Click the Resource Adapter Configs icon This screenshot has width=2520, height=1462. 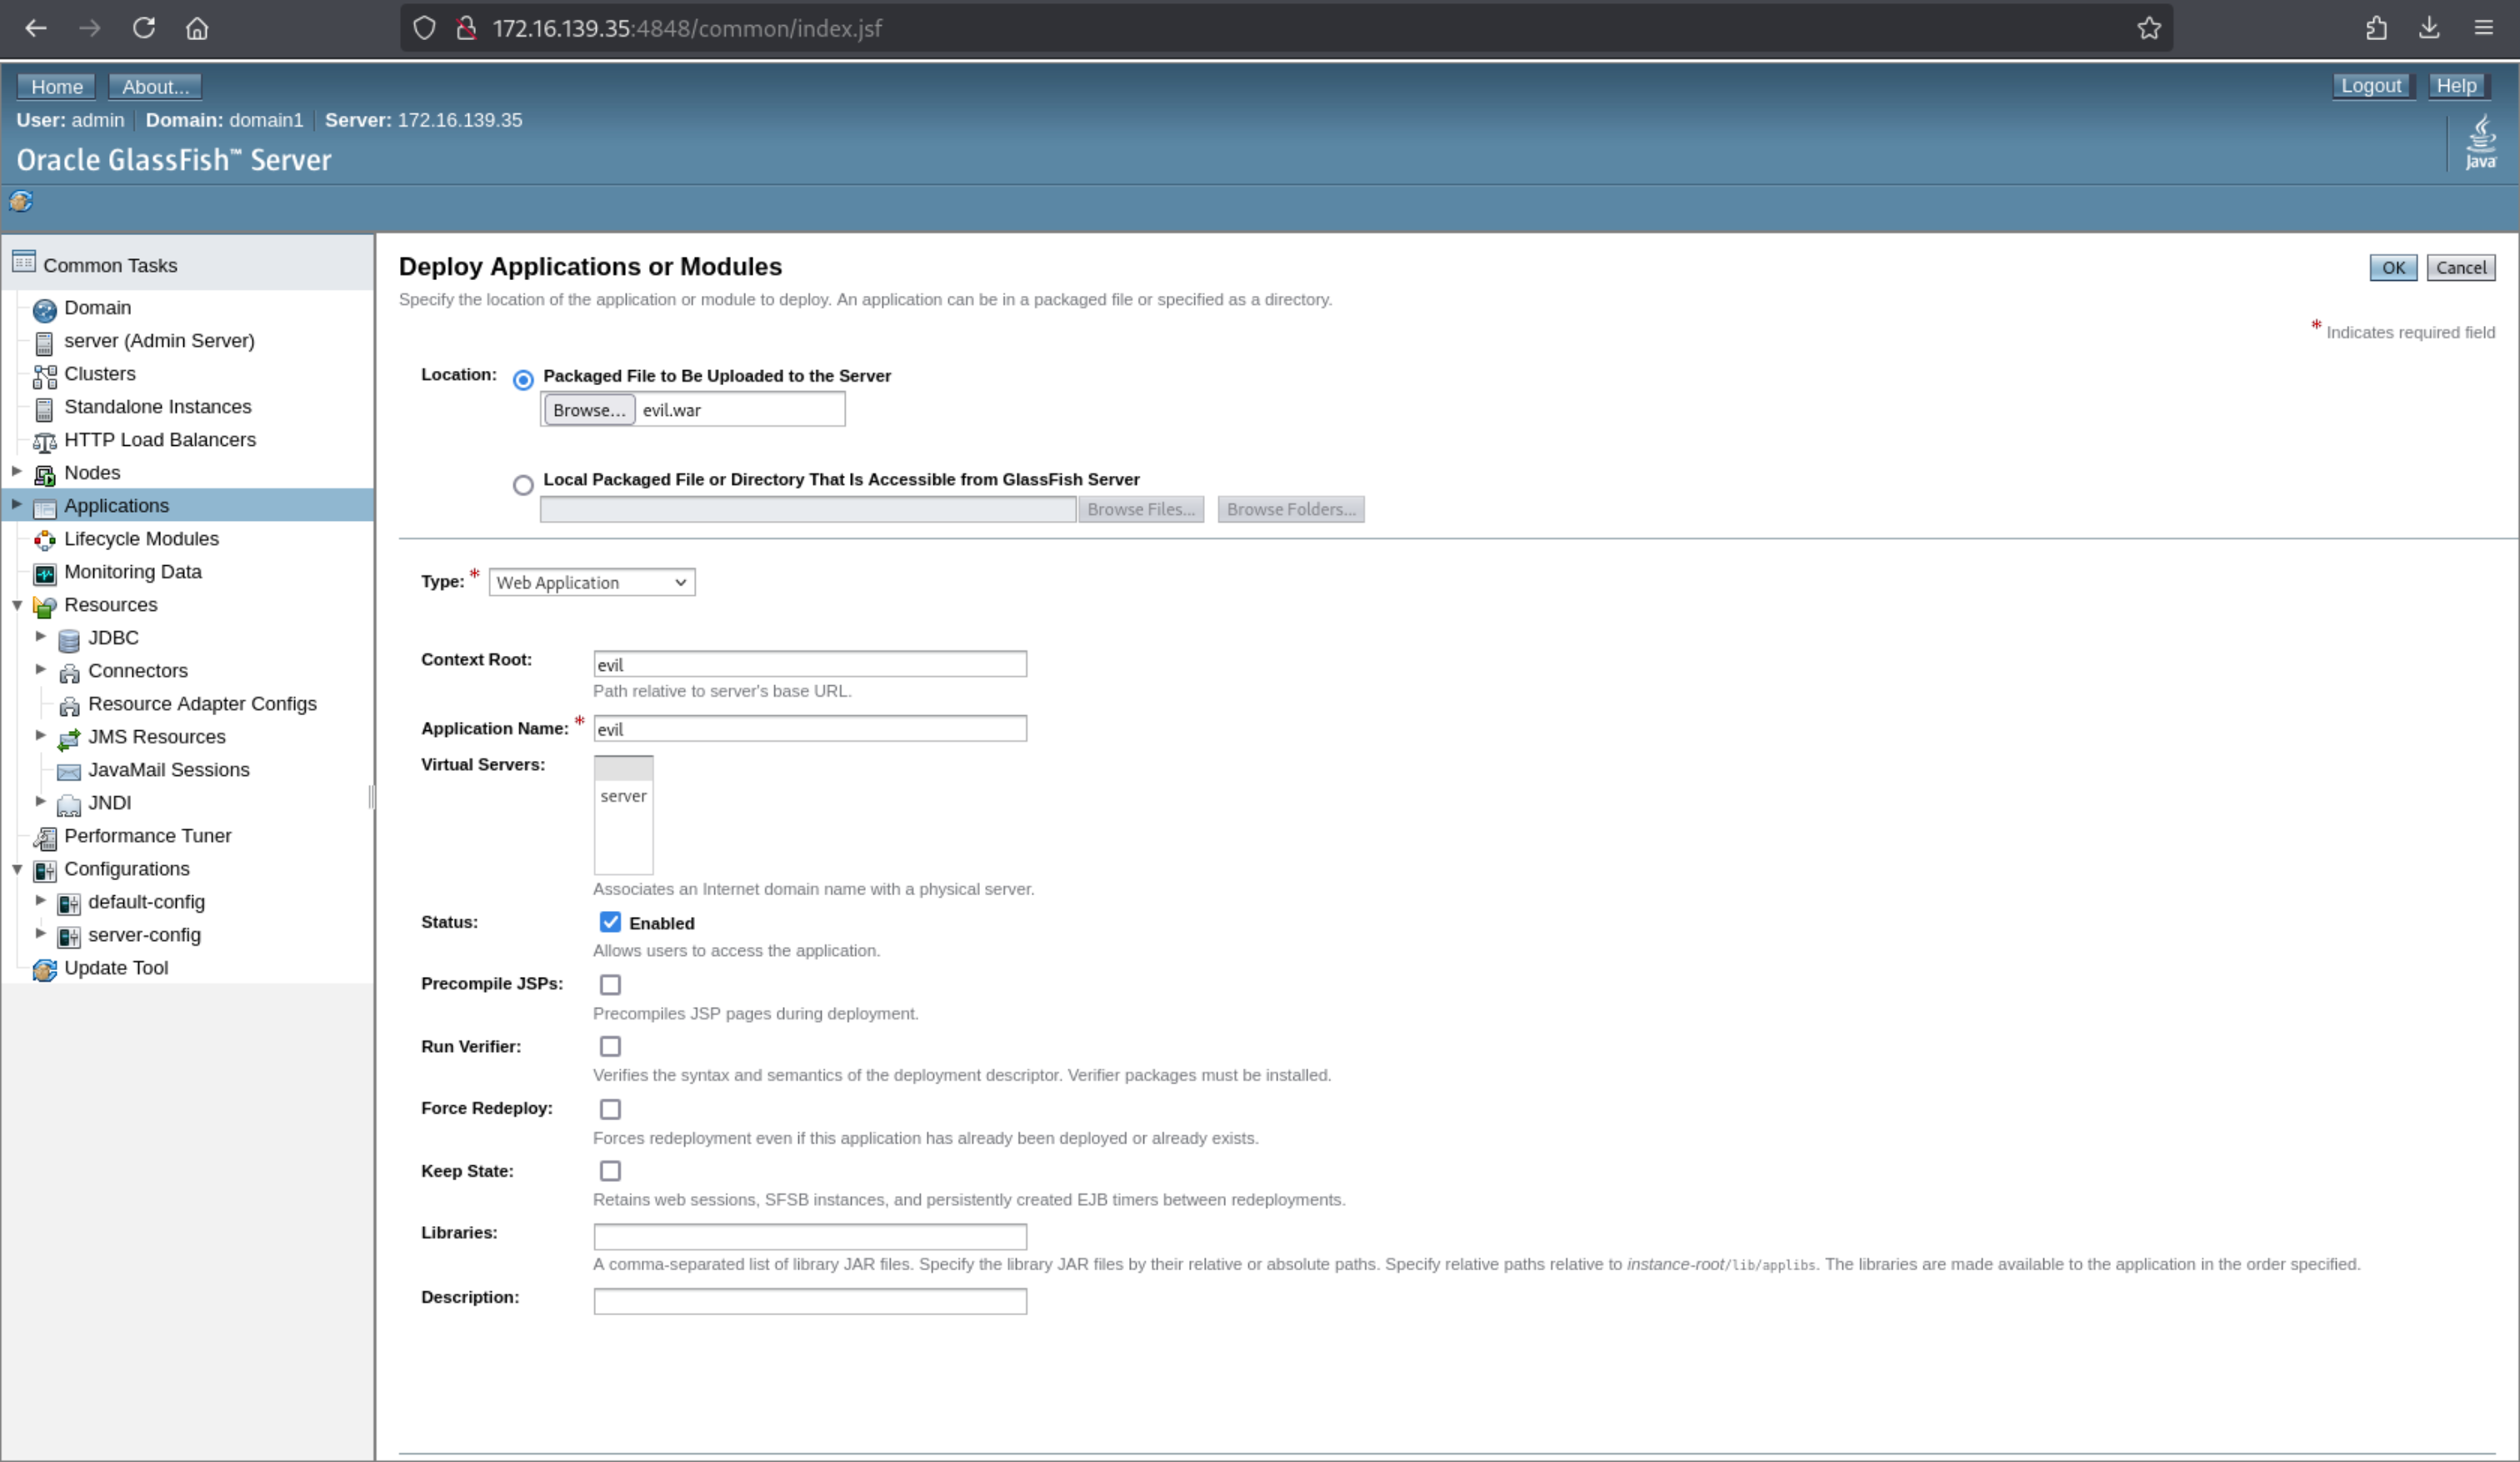point(68,706)
